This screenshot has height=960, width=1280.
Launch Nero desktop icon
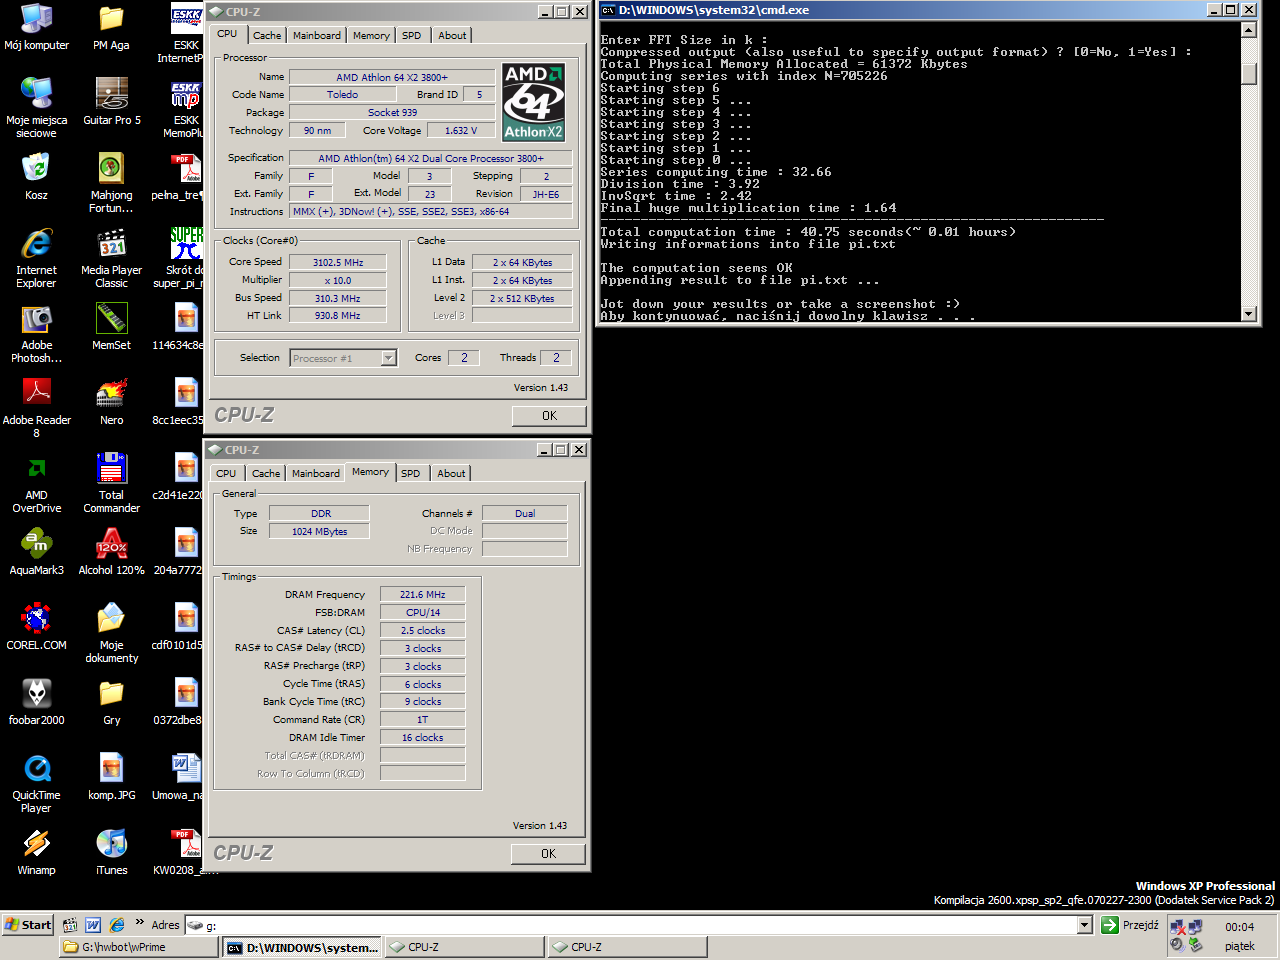click(111, 402)
